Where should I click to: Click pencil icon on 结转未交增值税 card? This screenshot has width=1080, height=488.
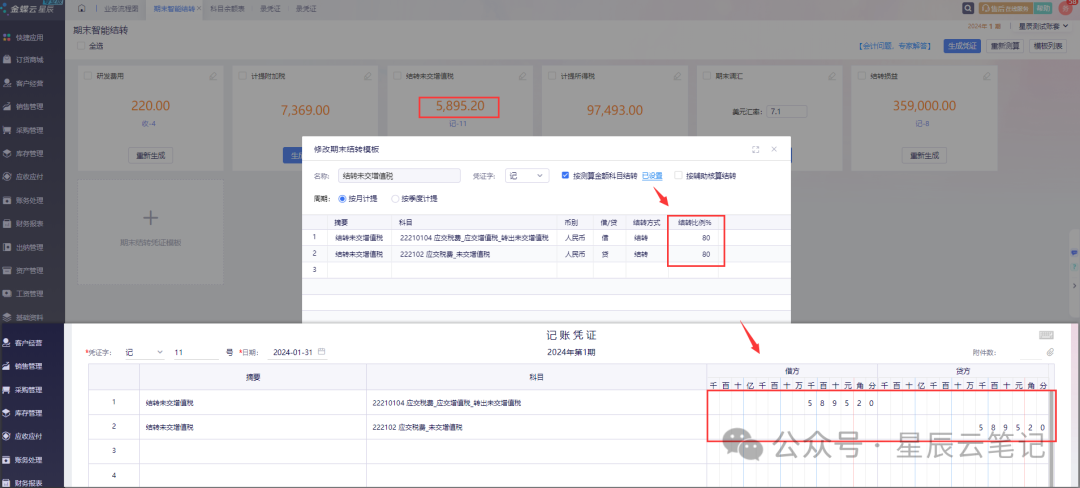click(522, 76)
